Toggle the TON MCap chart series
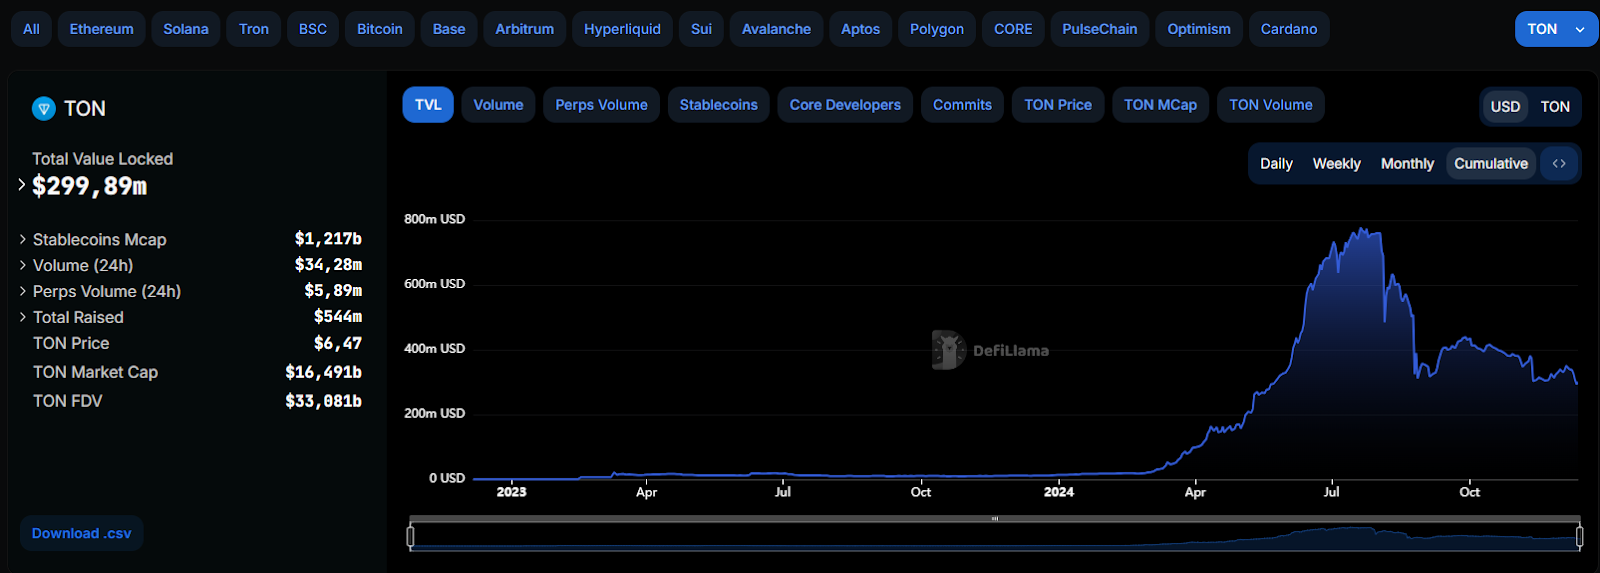This screenshot has height=573, width=1600. click(x=1160, y=105)
